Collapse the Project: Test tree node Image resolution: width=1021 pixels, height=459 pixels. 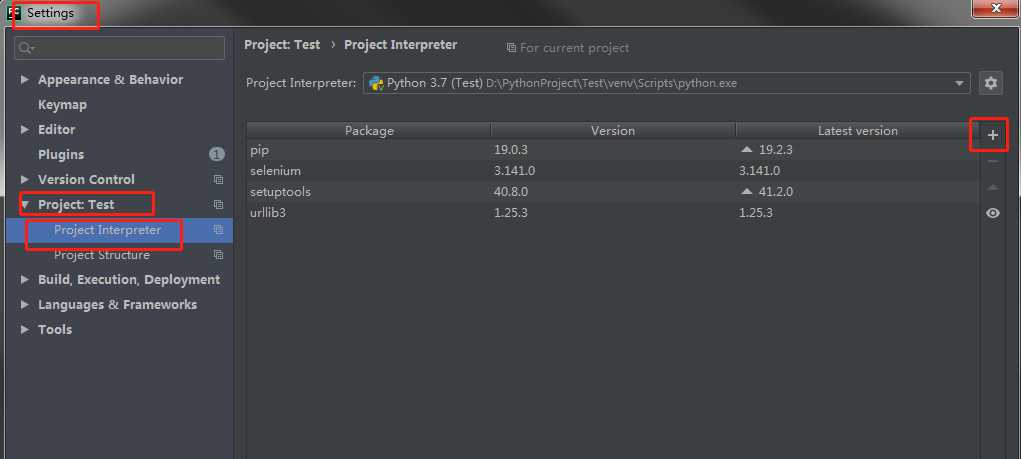click(x=25, y=204)
